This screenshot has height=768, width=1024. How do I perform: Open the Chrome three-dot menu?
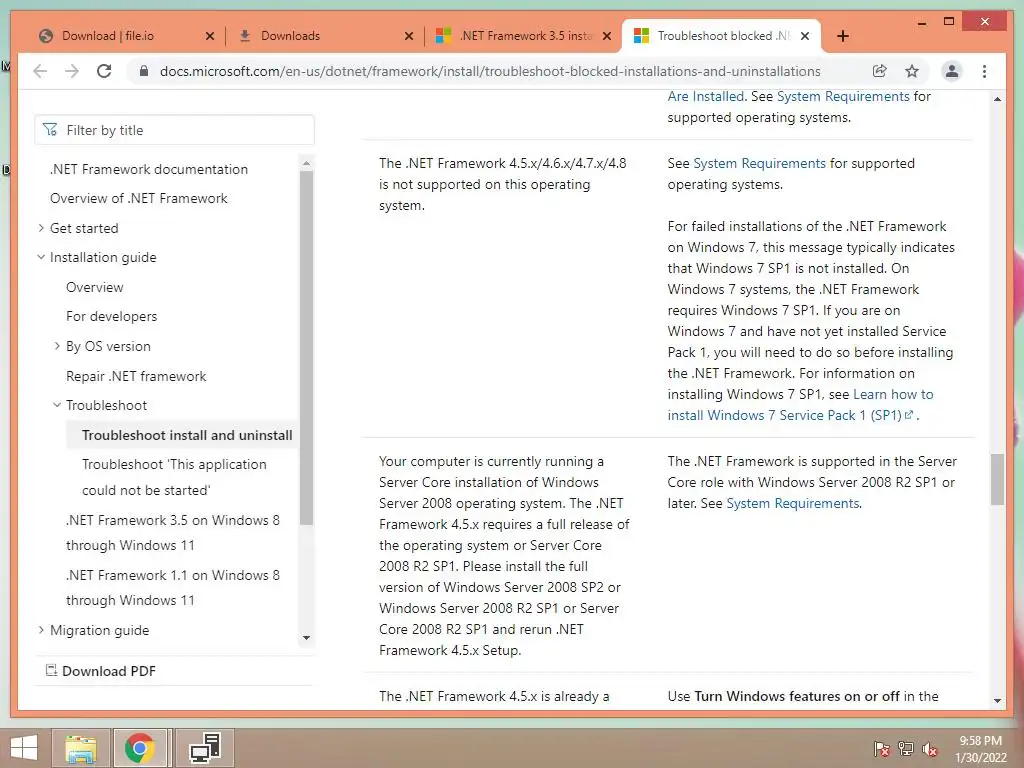click(984, 71)
